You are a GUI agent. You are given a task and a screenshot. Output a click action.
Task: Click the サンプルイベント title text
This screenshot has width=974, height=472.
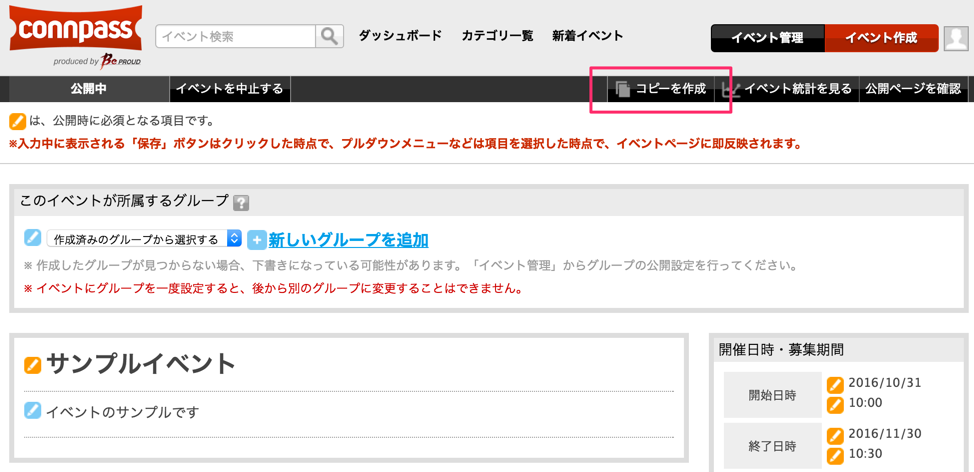coord(141,364)
